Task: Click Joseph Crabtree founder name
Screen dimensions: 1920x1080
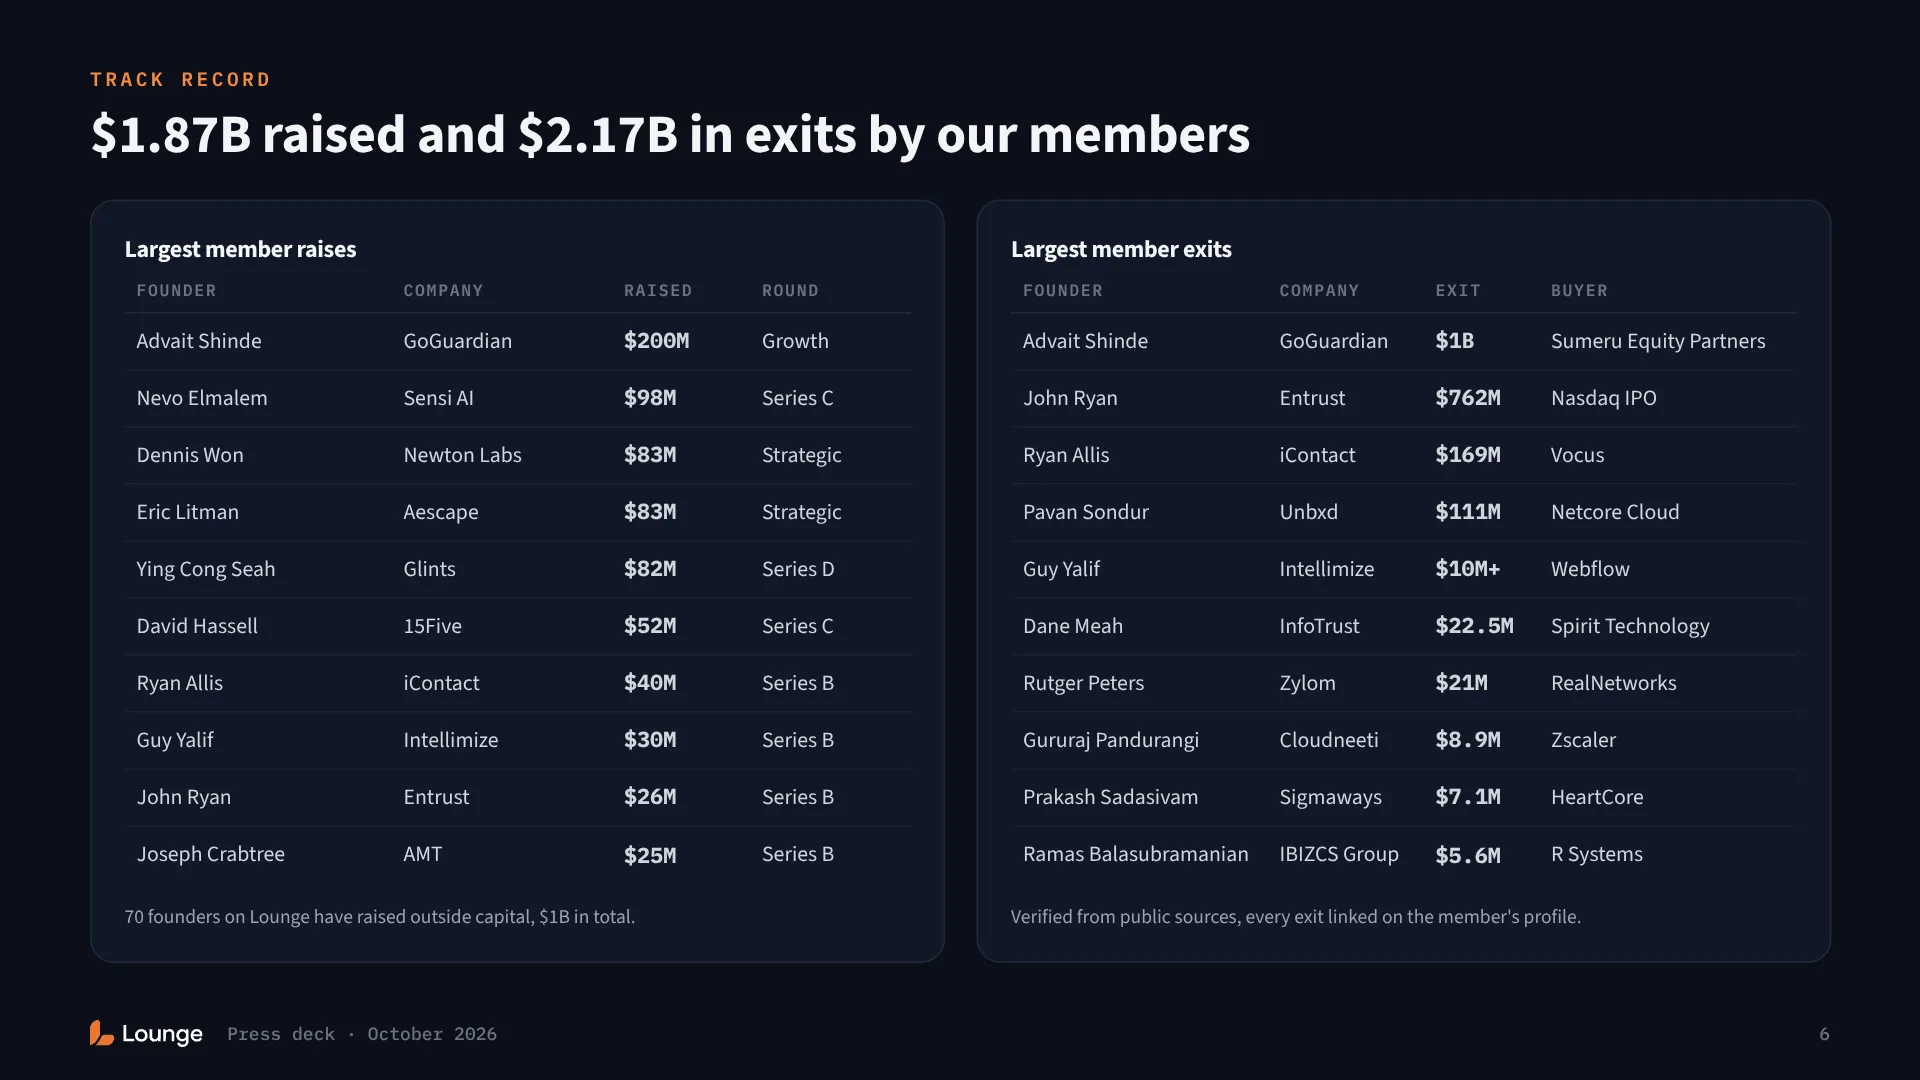Action: [211, 854]
